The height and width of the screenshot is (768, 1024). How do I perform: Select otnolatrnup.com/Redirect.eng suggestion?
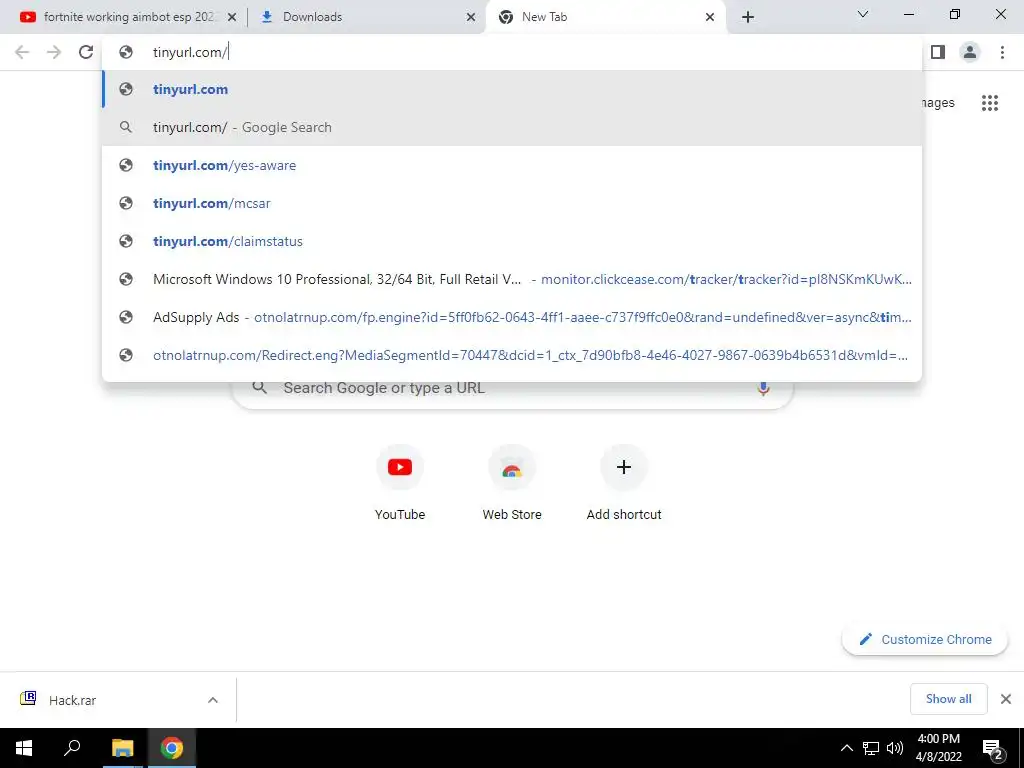tap(512, 355)
